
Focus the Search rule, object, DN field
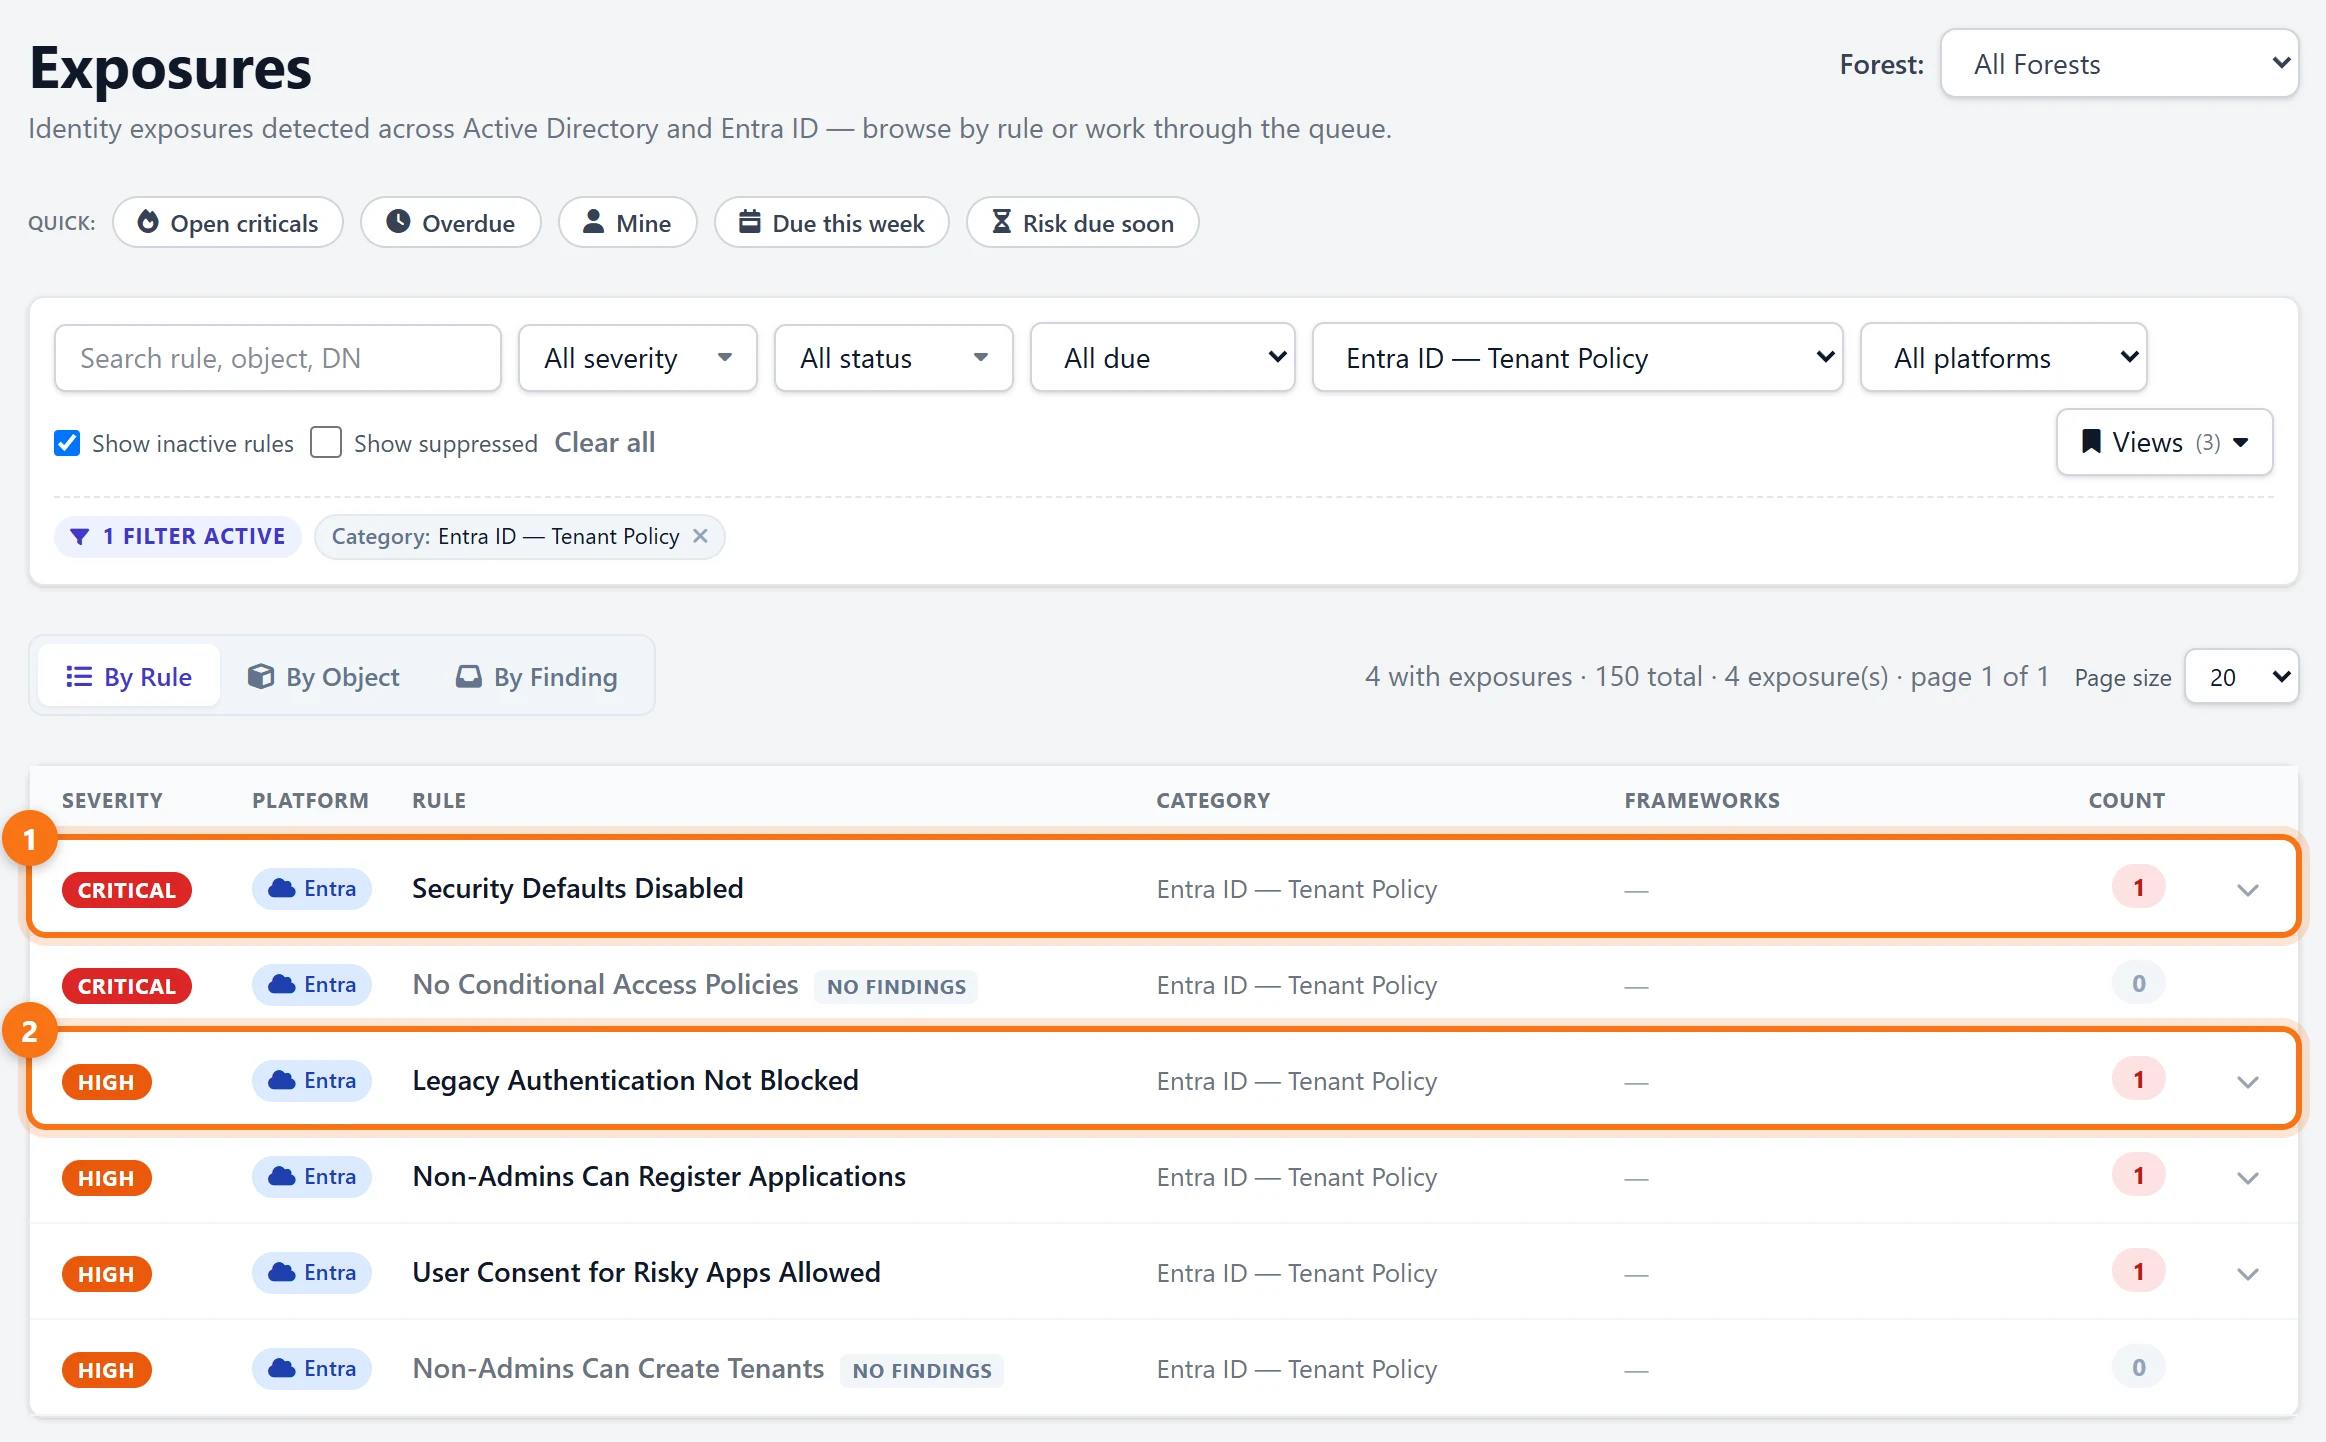pos(278,358)
